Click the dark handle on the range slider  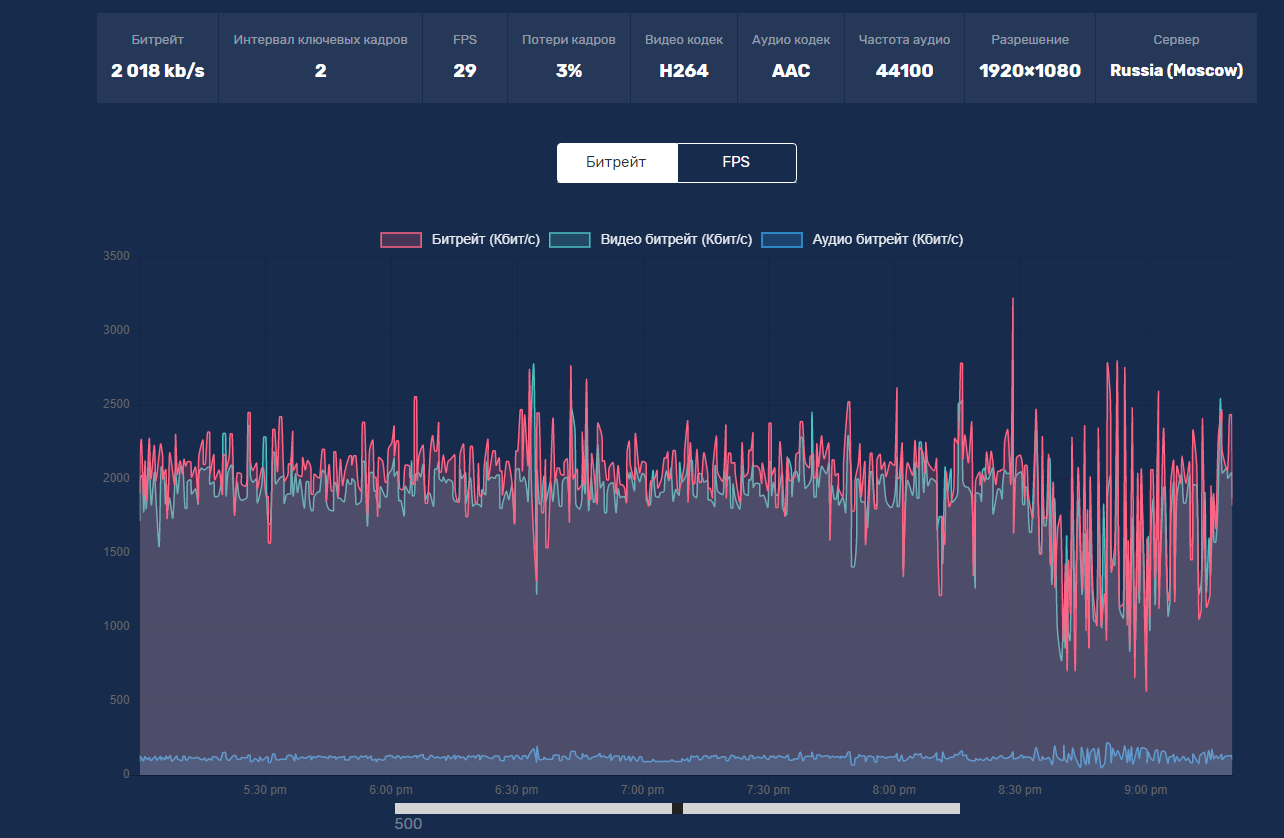(677, 808)
